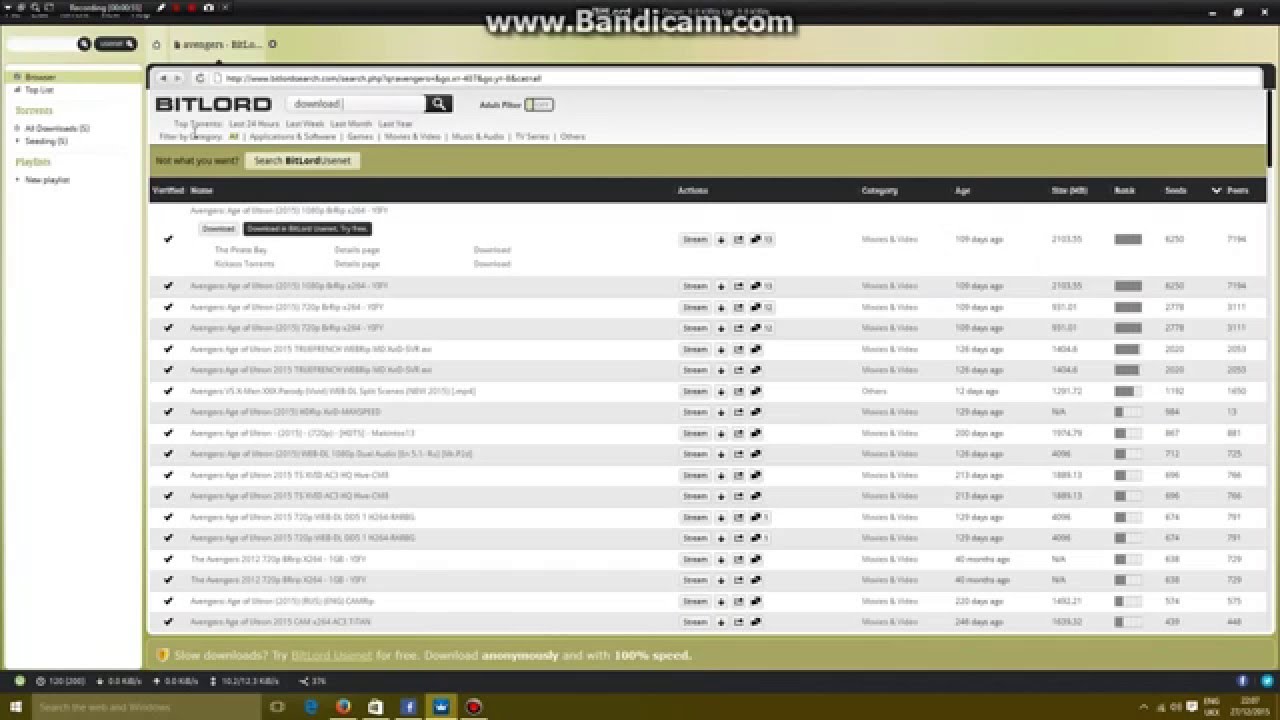
Task: Filter by Applications & Software category
Action: (293, 136)
